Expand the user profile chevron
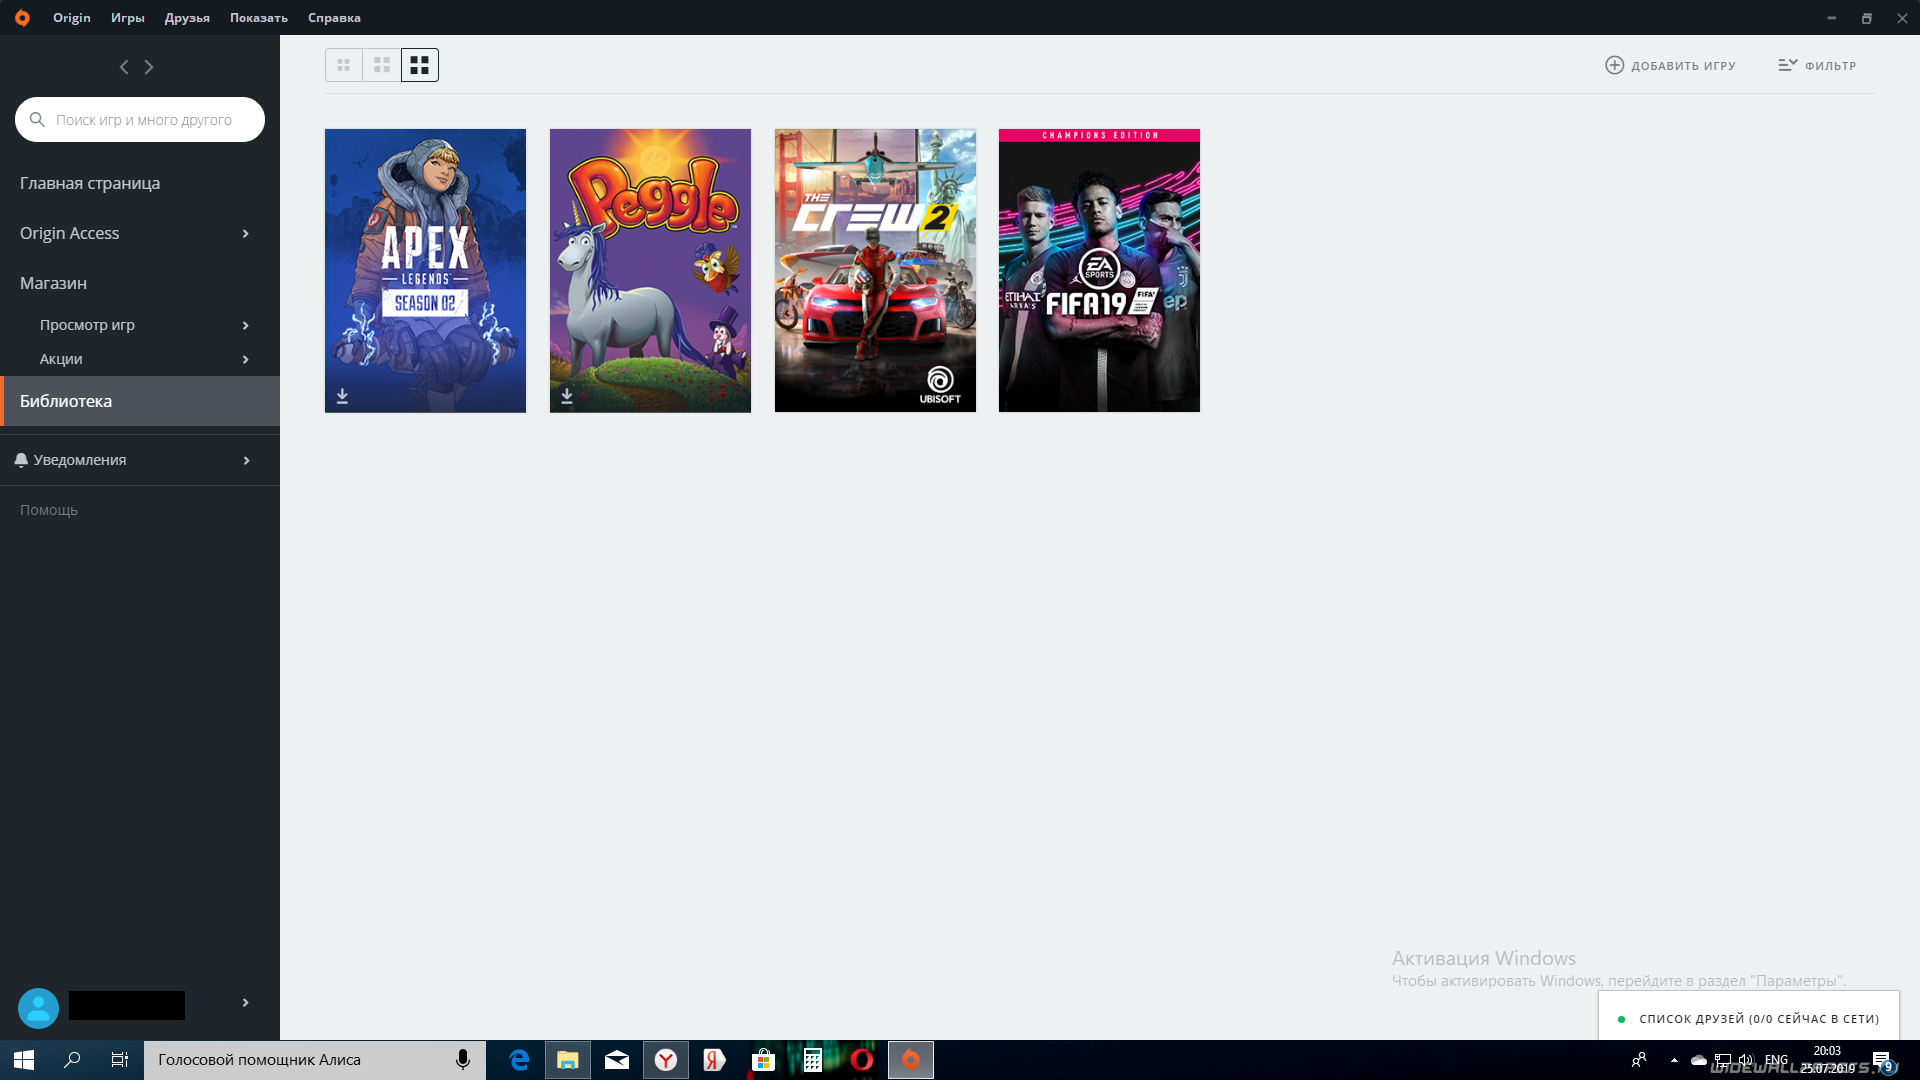Image resolution: width=1920 pixels, height=1080 pixels. coord(246,1003)
